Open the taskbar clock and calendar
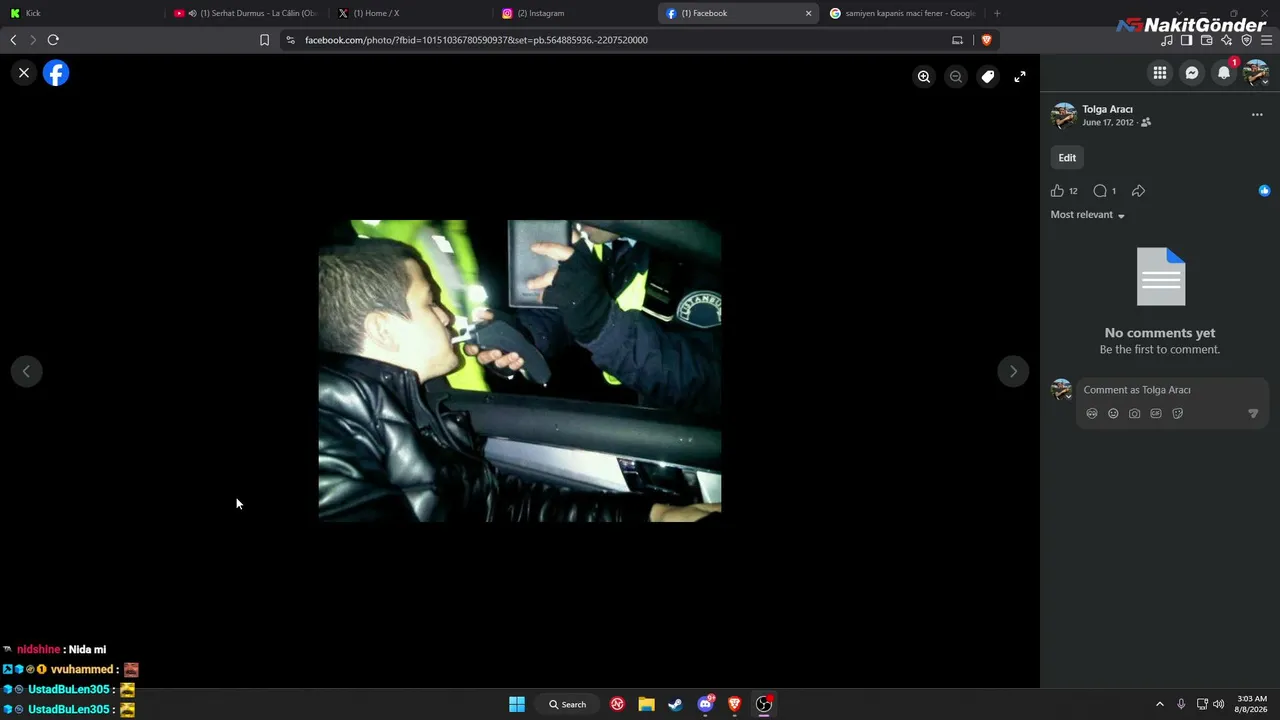Screen dimensions: 1280x720 click(x=1252, y=704)
